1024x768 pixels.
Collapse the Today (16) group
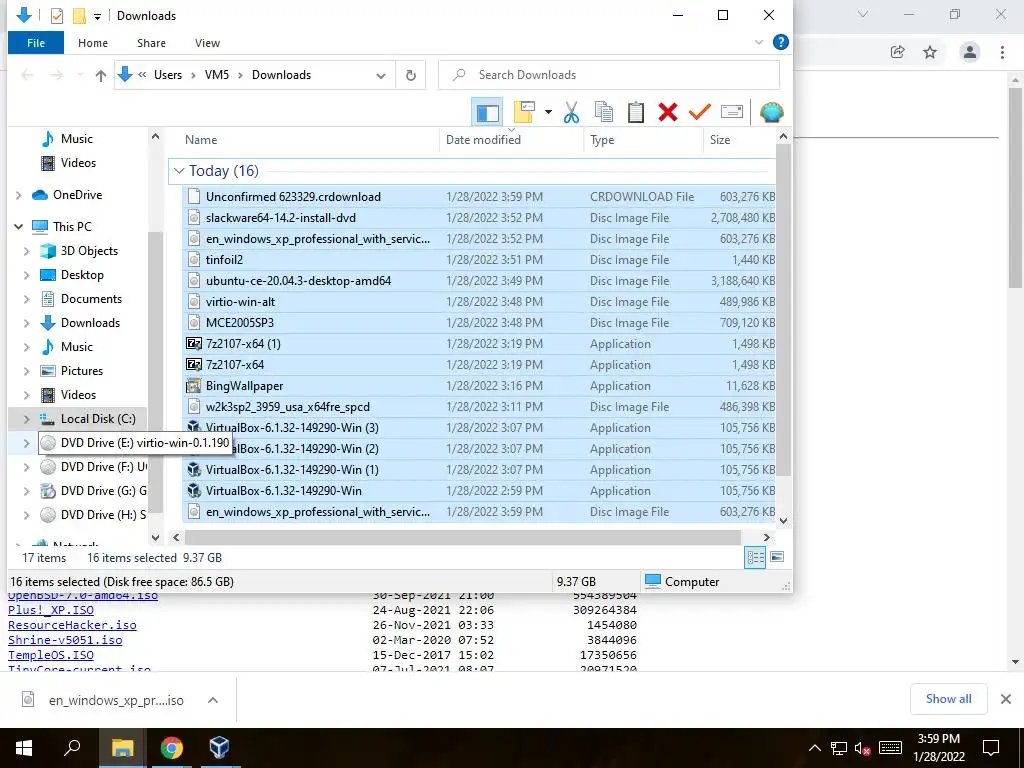179,171
